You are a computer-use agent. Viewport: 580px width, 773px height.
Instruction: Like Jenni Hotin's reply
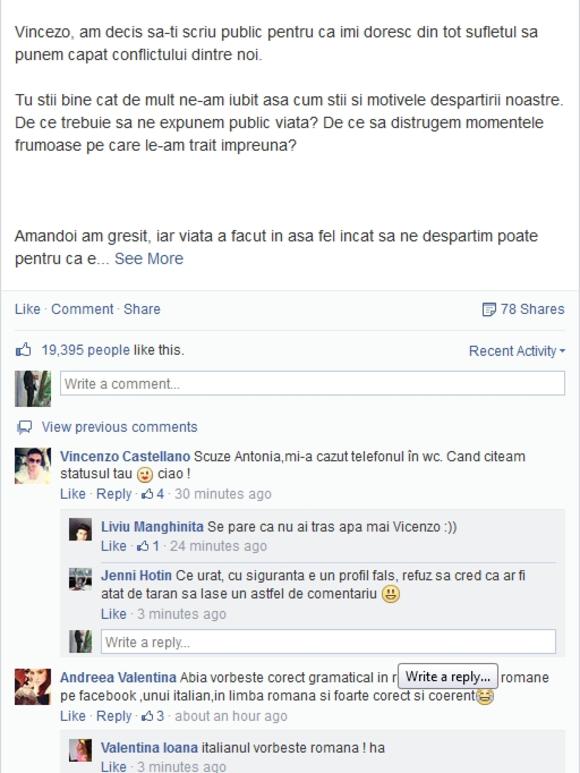click(114, 614)
